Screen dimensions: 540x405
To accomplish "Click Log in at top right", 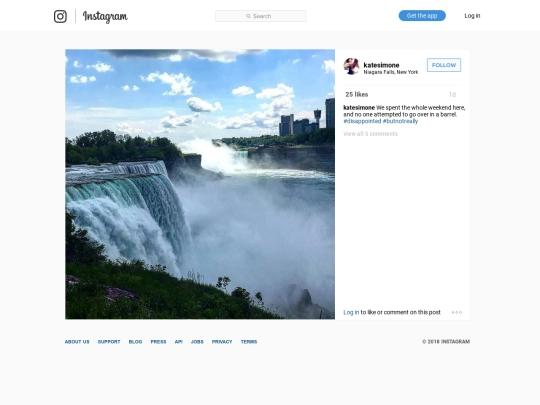I will [x=472, y=16].
